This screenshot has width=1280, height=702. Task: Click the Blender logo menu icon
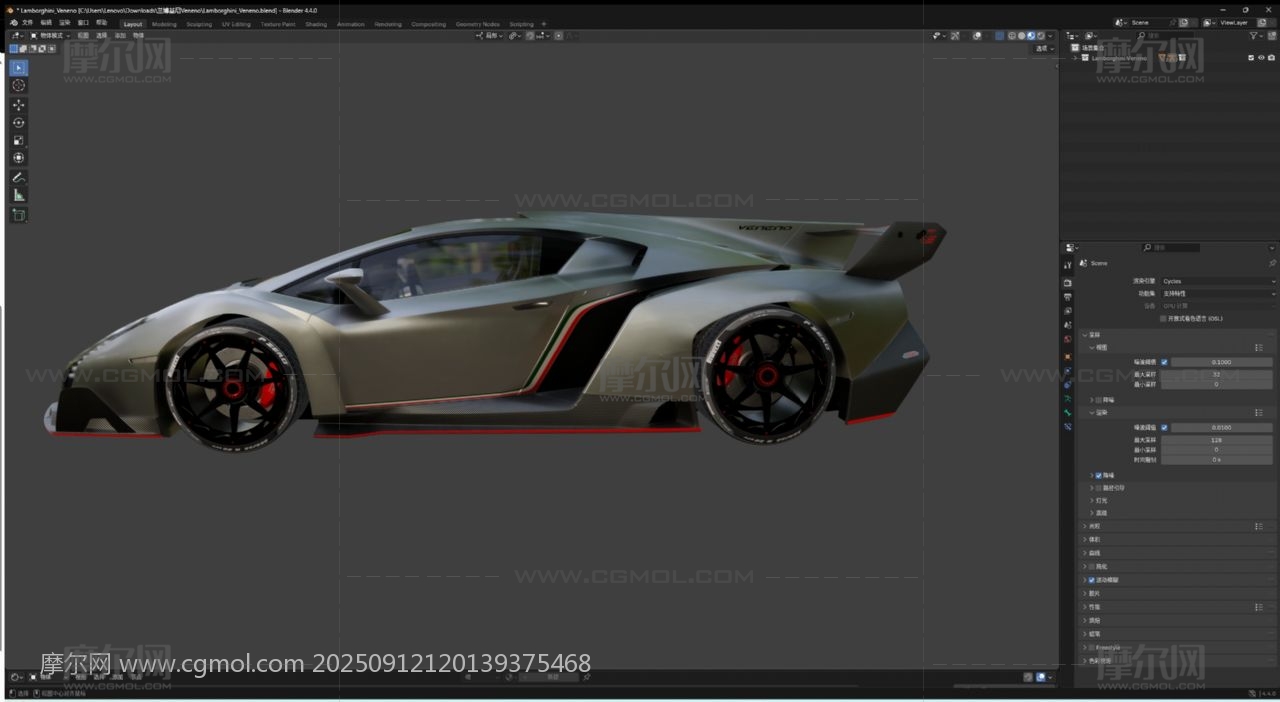(x=13, y=23)
